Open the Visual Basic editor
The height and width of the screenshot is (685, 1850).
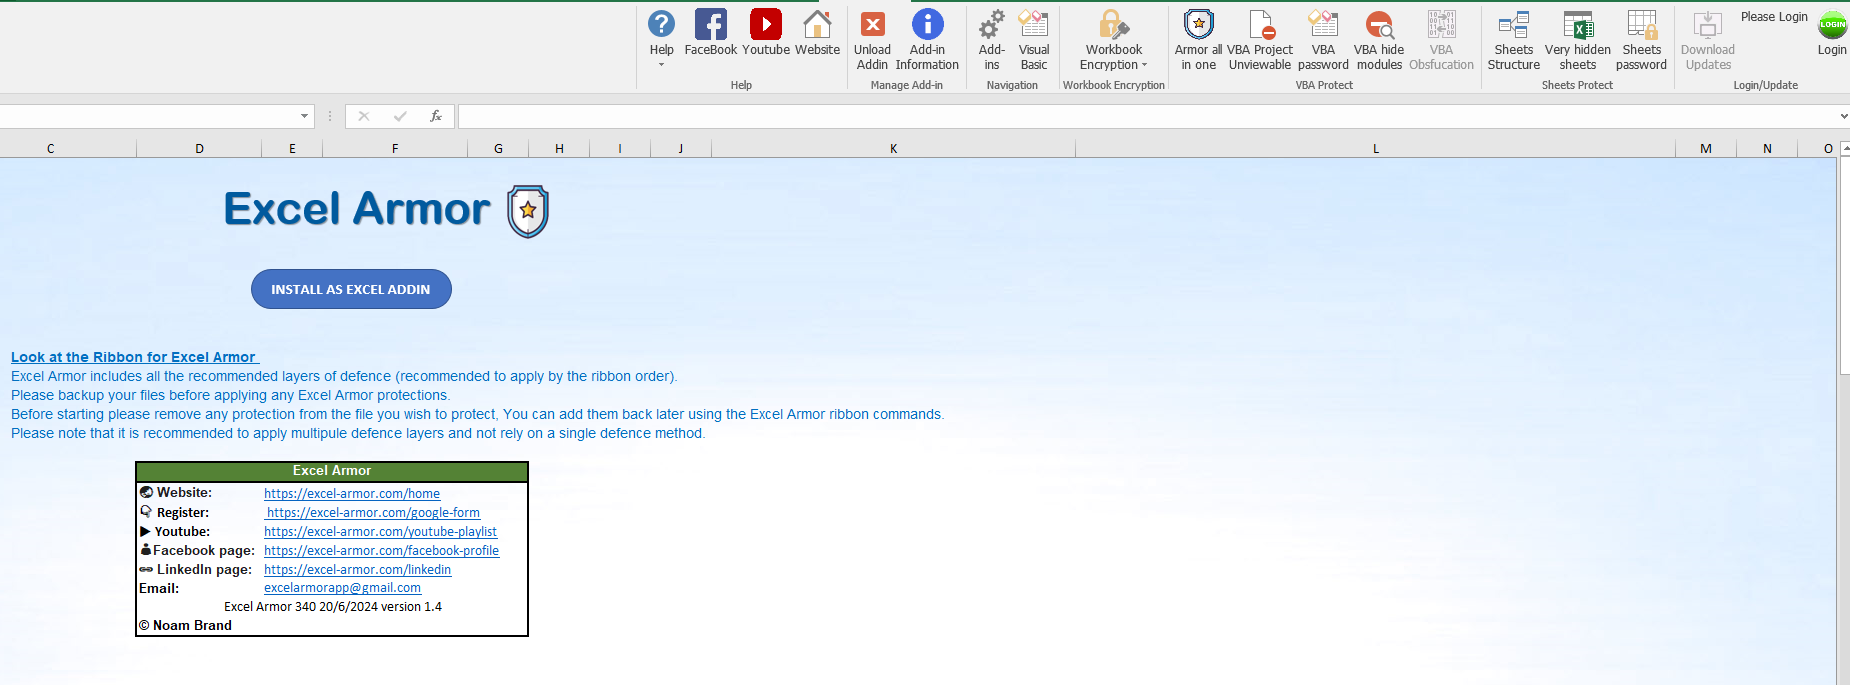(1034, 40)
